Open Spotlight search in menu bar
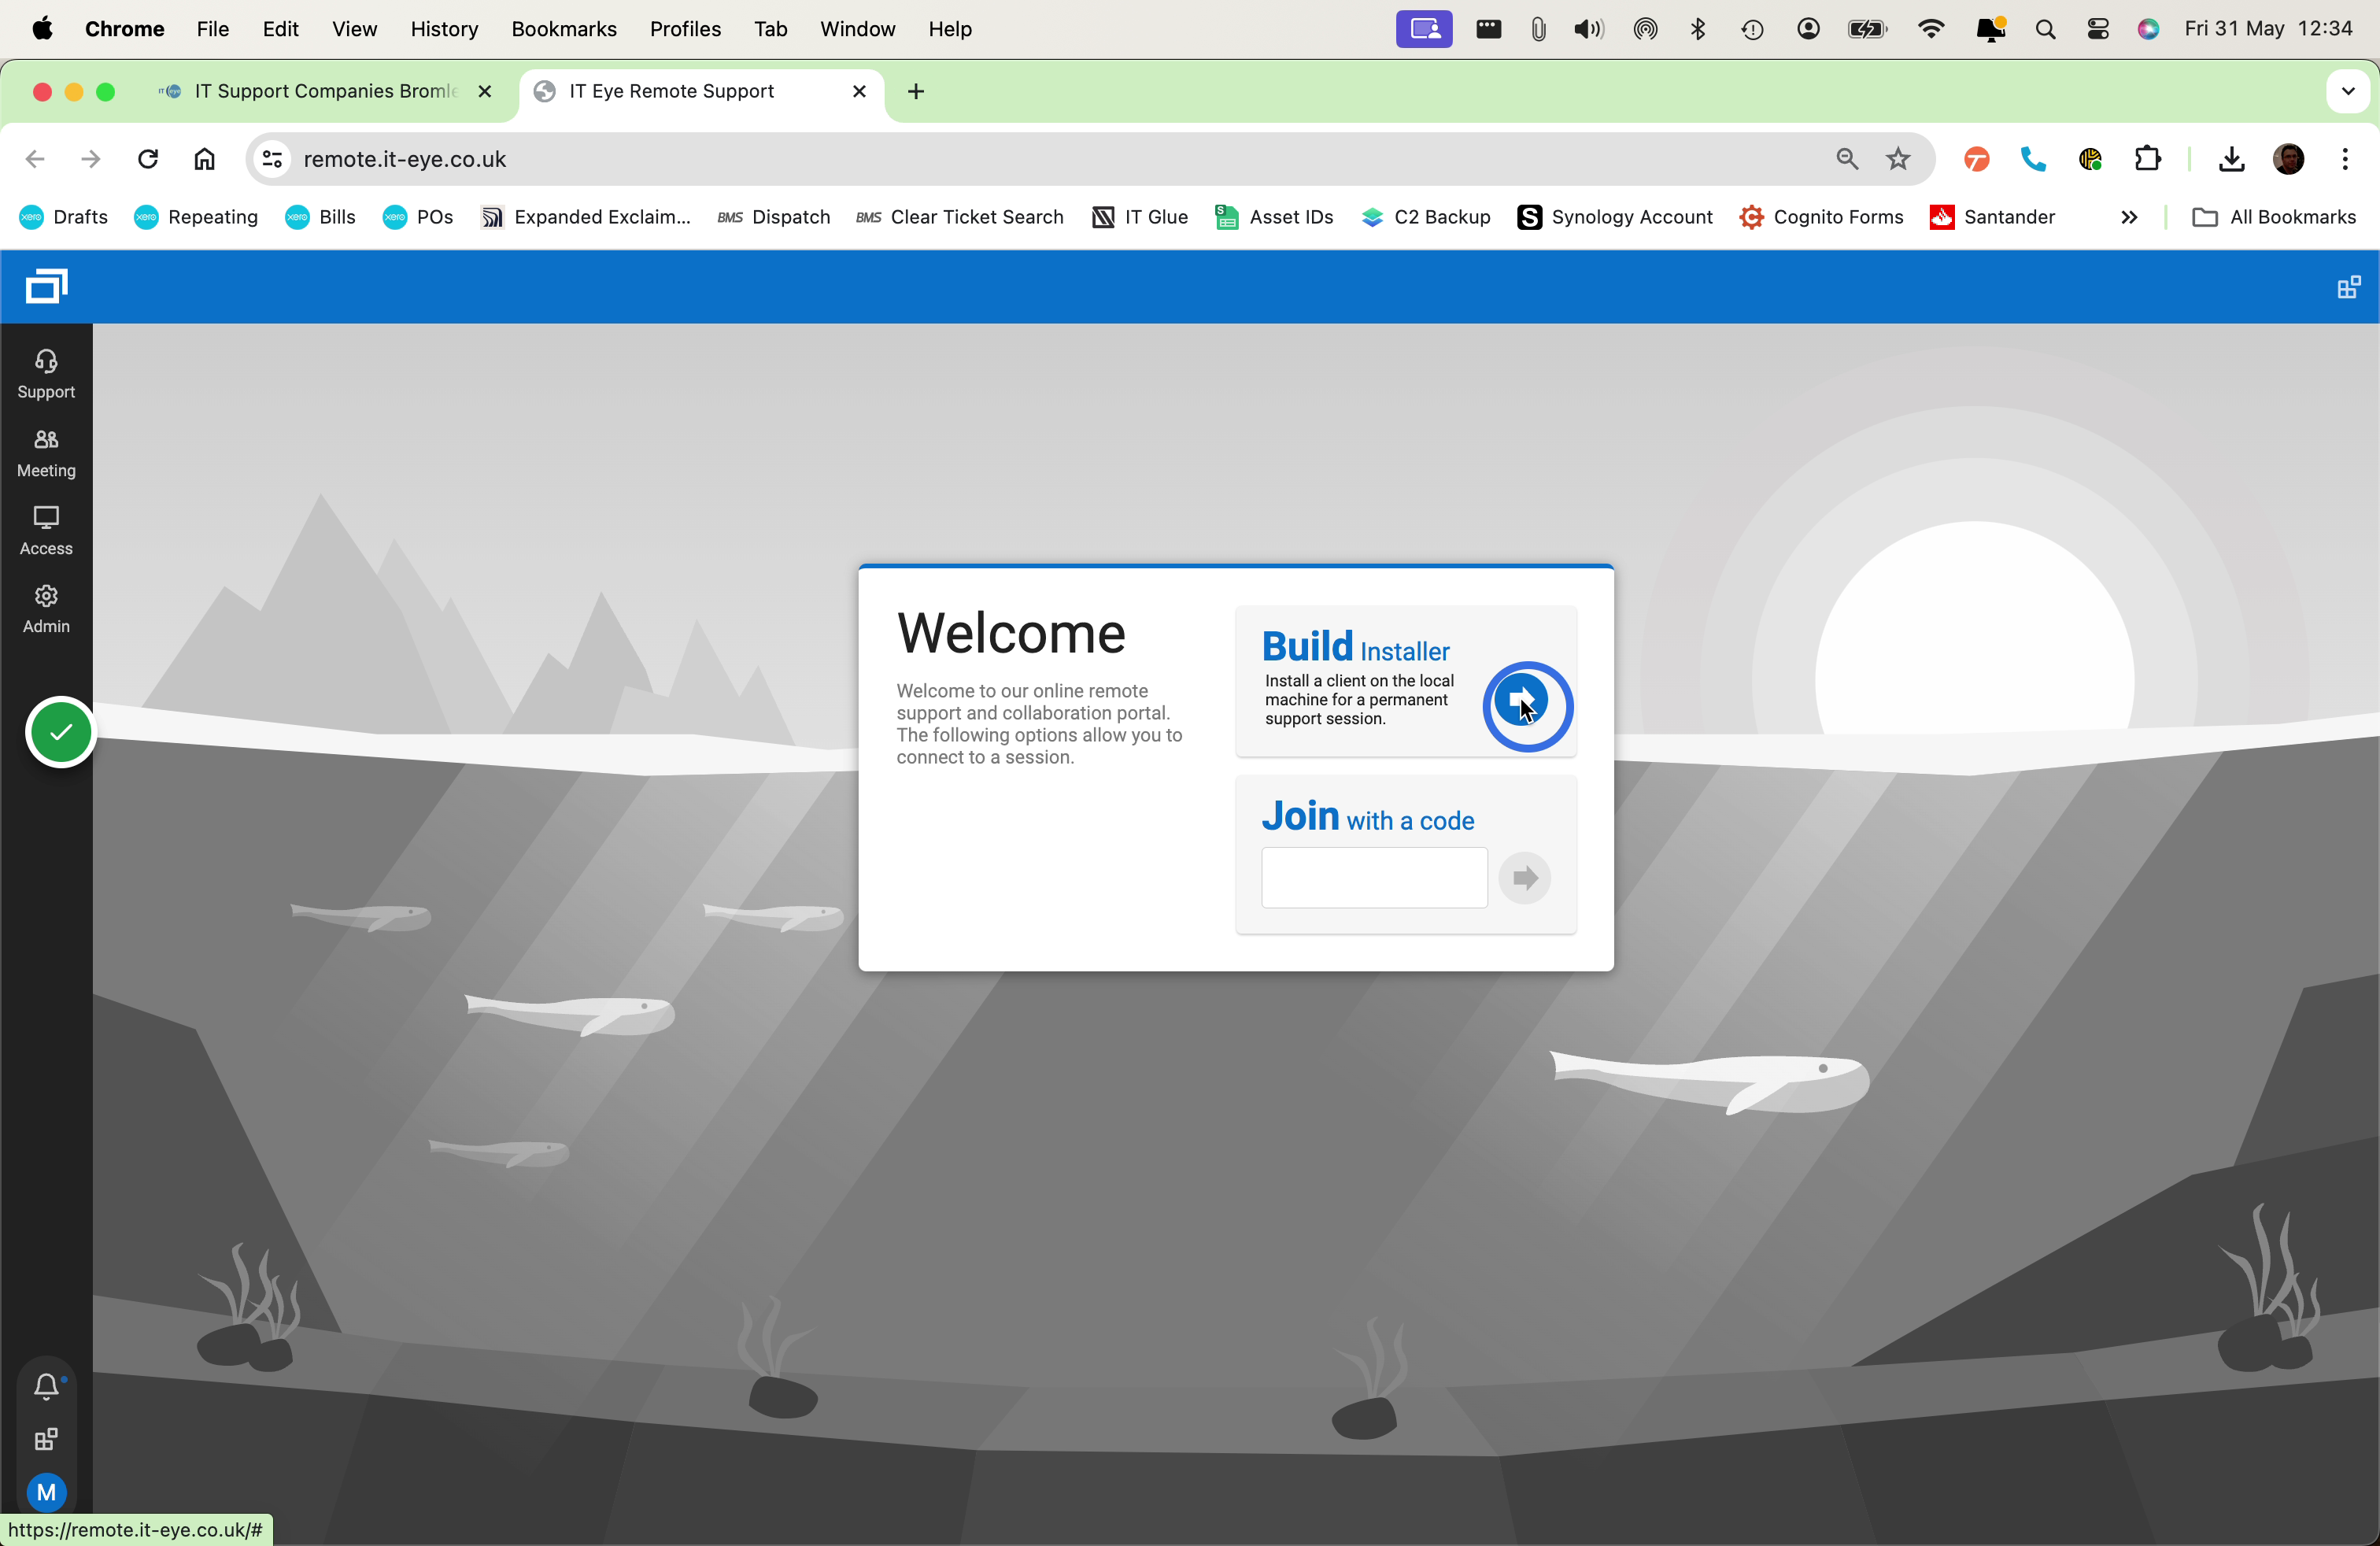The image size is (2380, 1546). [2045, 29]
